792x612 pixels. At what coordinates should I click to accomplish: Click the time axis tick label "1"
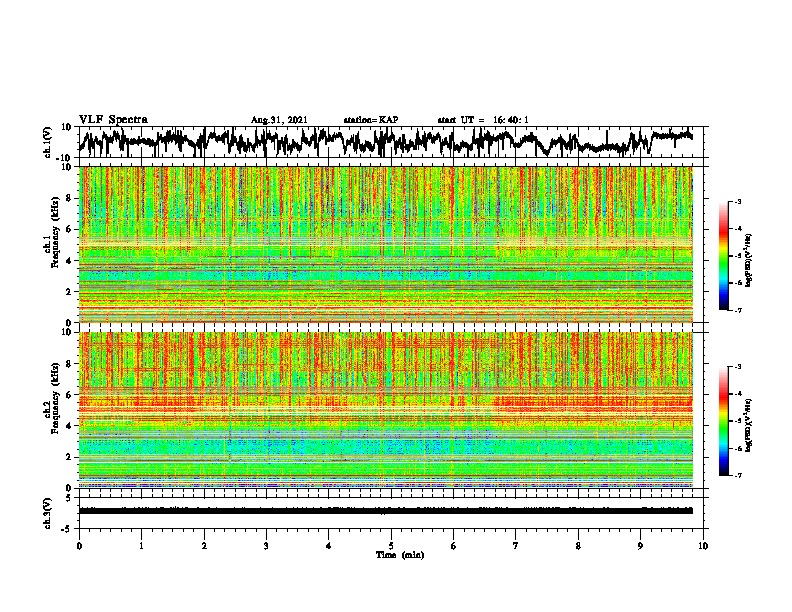(x=141, y=546)
